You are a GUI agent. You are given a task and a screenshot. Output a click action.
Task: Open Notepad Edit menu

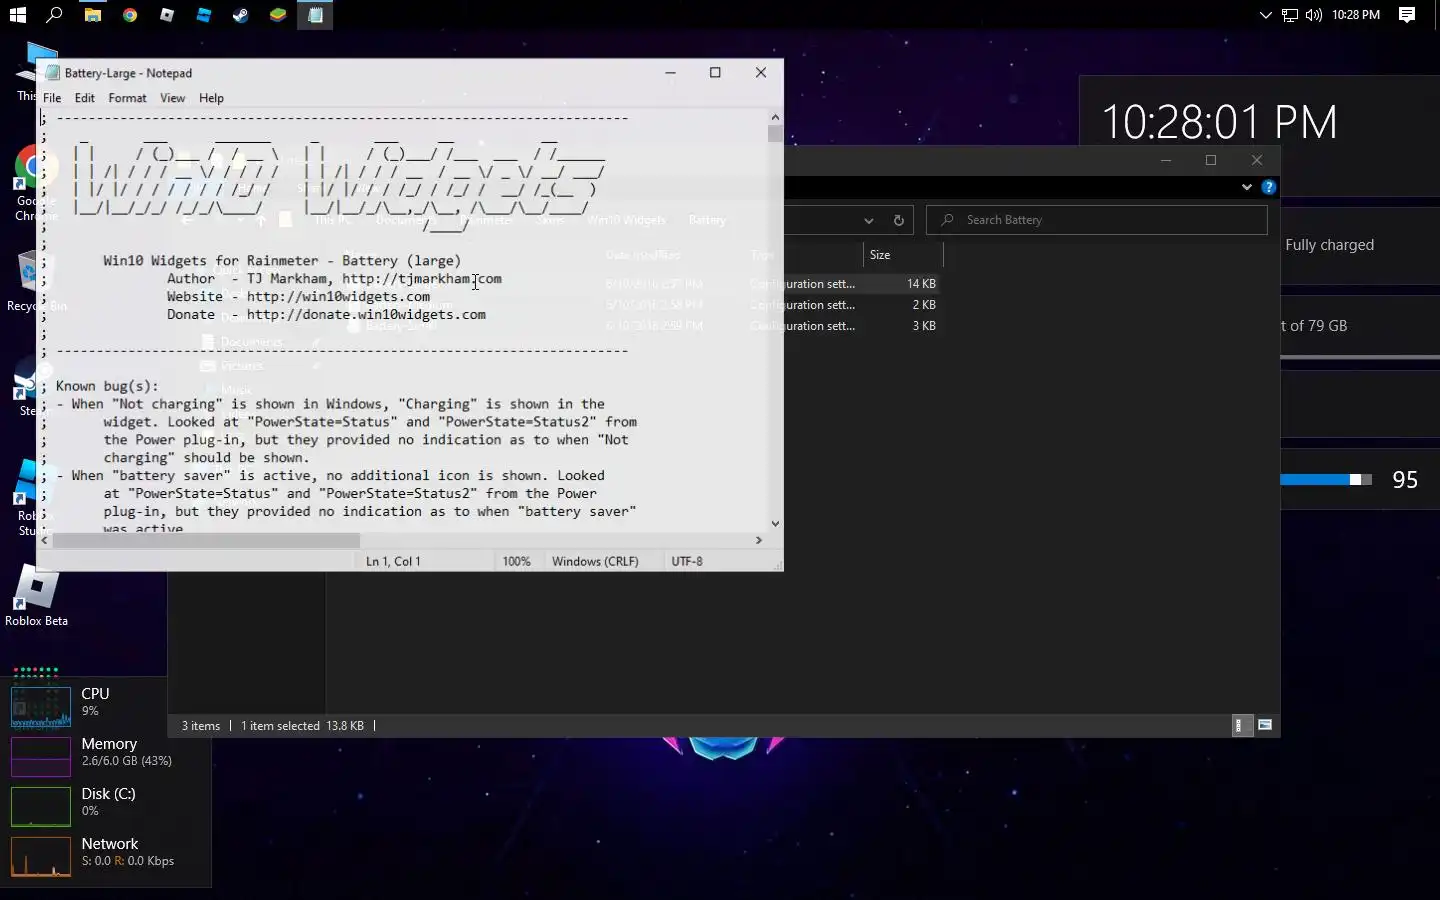85,98
